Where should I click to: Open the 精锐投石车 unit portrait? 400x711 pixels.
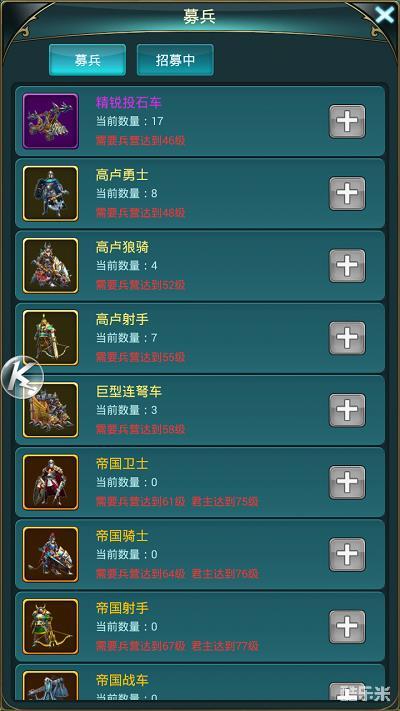click(x=50, y=122)
